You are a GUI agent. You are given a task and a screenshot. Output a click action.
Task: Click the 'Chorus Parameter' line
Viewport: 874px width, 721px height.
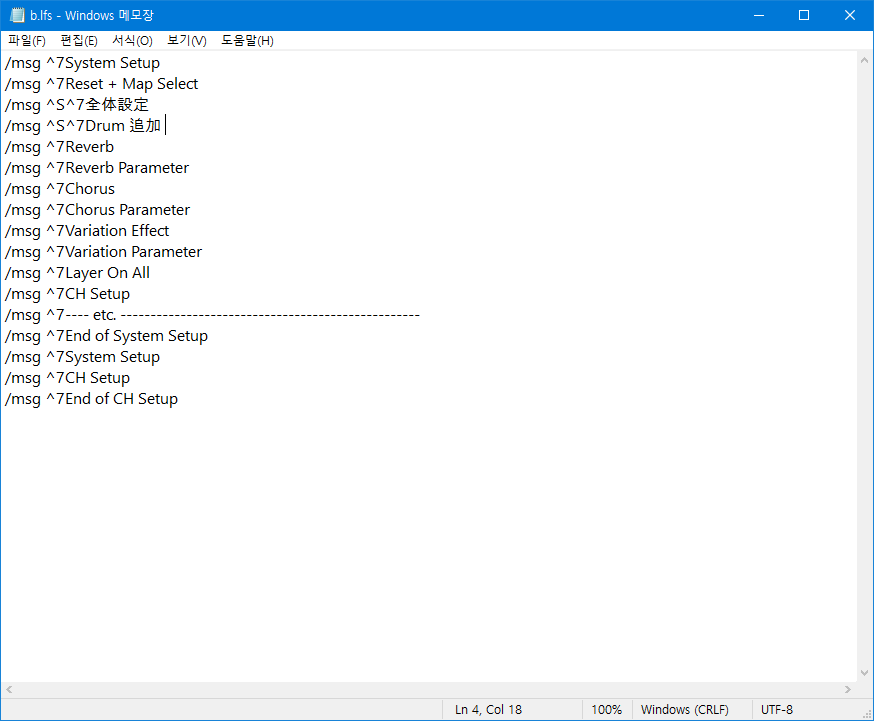click(98, 210)
